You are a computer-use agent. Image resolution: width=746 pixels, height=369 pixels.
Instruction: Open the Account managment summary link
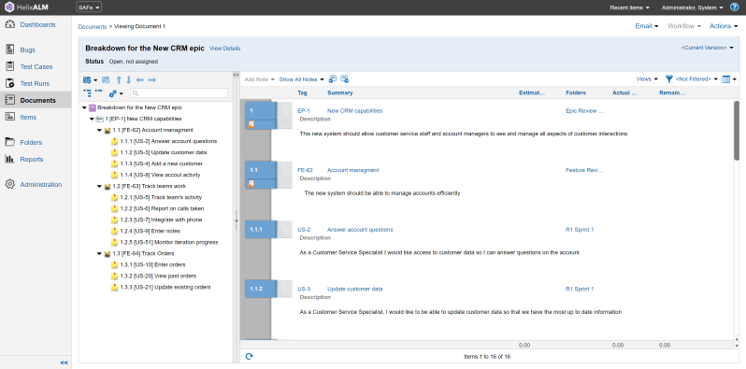(353, 170)
